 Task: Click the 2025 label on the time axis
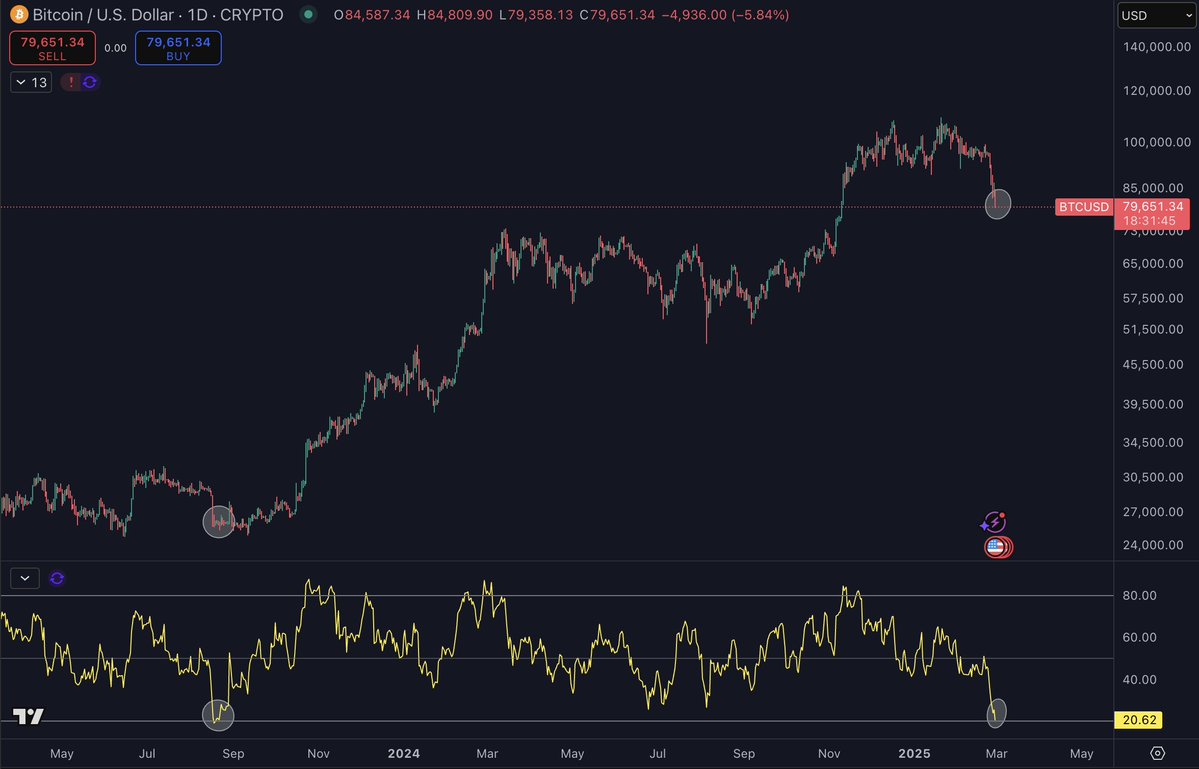[913, 754]
